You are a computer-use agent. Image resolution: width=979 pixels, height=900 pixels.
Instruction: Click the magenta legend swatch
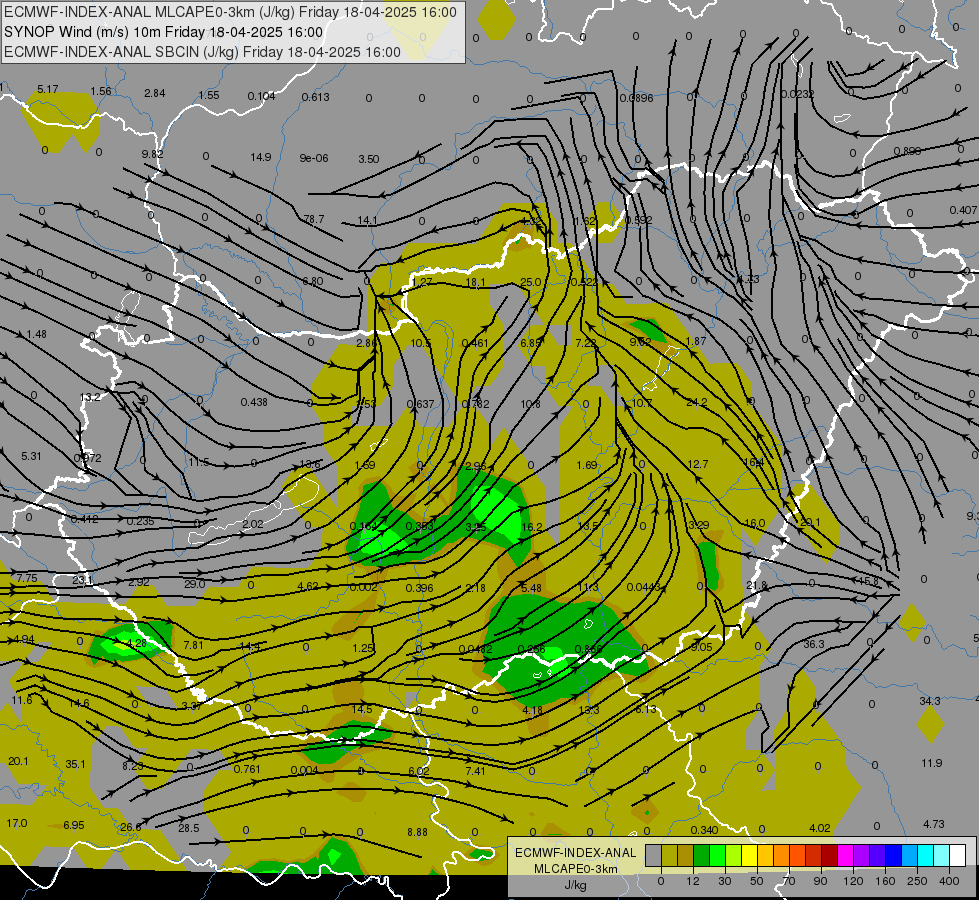(845, 855)
